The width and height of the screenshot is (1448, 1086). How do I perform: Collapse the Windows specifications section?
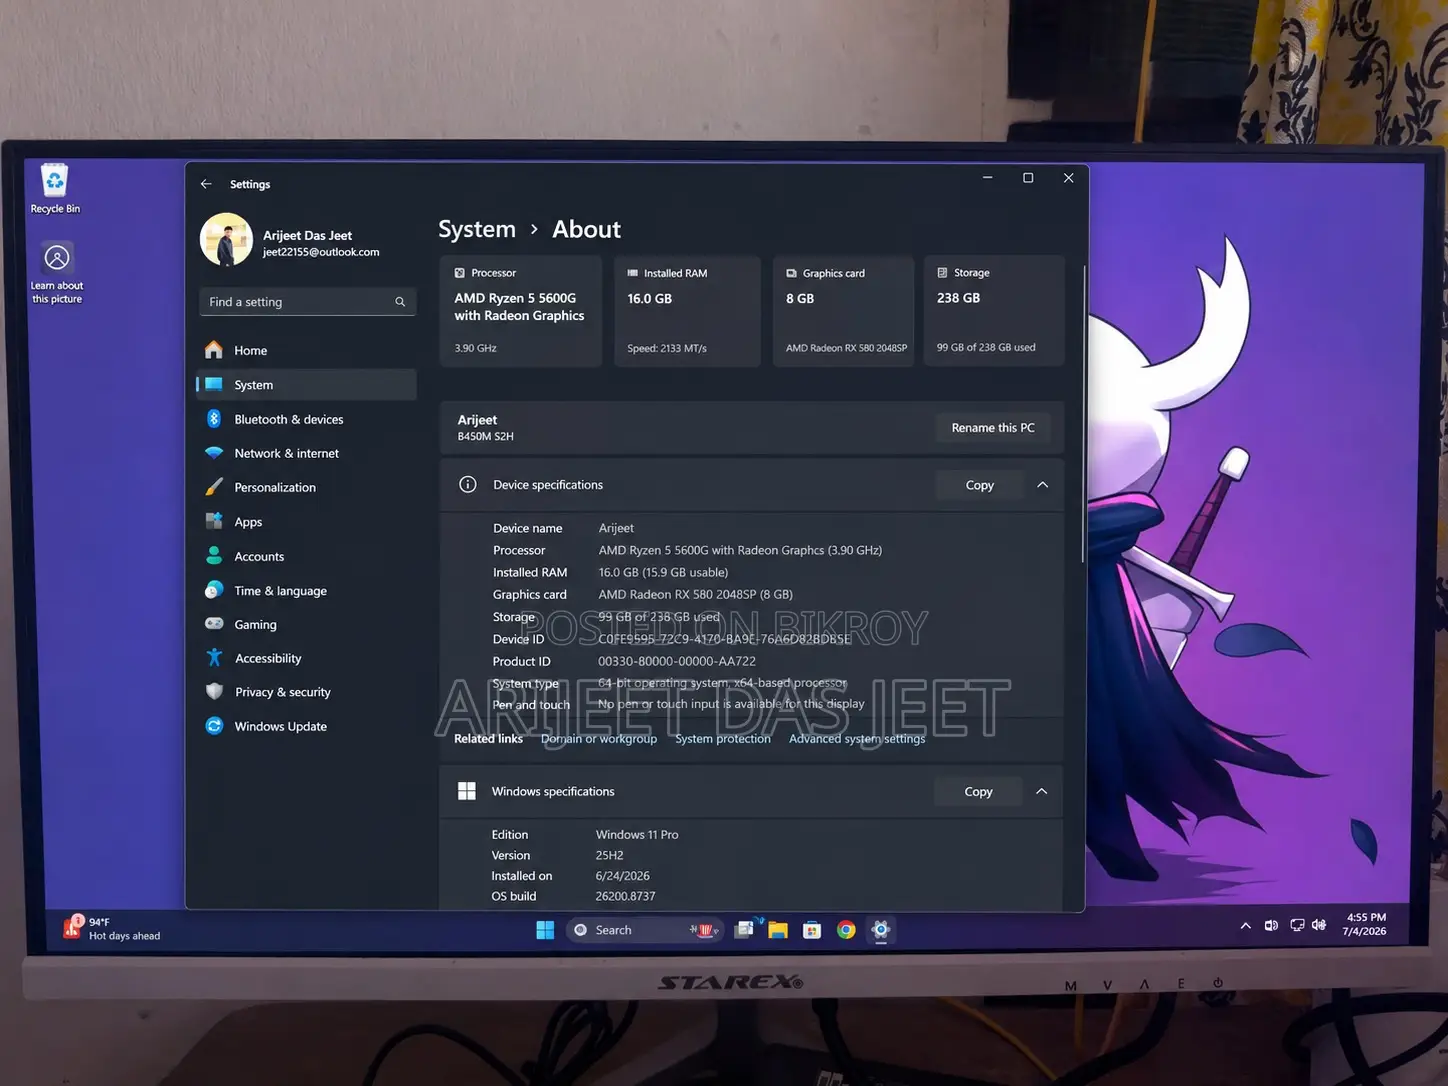coord(1042,792)
